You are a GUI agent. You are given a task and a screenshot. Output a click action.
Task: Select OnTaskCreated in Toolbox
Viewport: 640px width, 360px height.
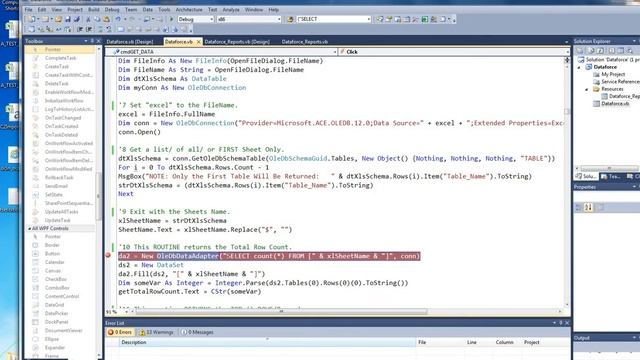[62, 126]
